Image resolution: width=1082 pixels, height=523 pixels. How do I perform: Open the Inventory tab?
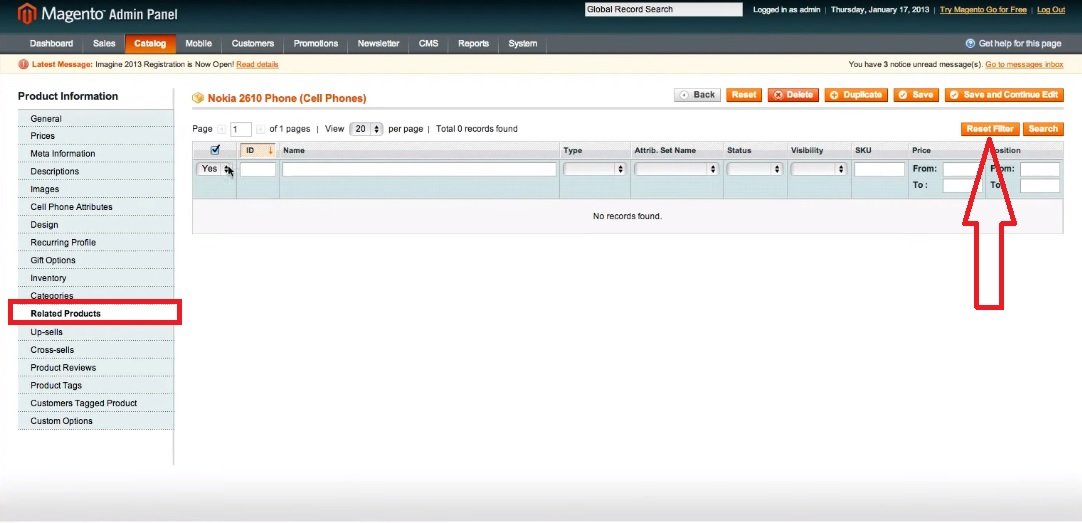(96, 278)
